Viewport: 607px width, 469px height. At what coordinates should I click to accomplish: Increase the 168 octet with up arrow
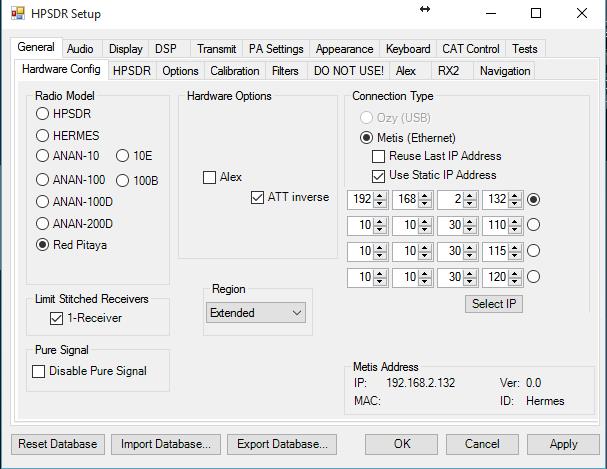pyautogui.click(x=425, y=195)
